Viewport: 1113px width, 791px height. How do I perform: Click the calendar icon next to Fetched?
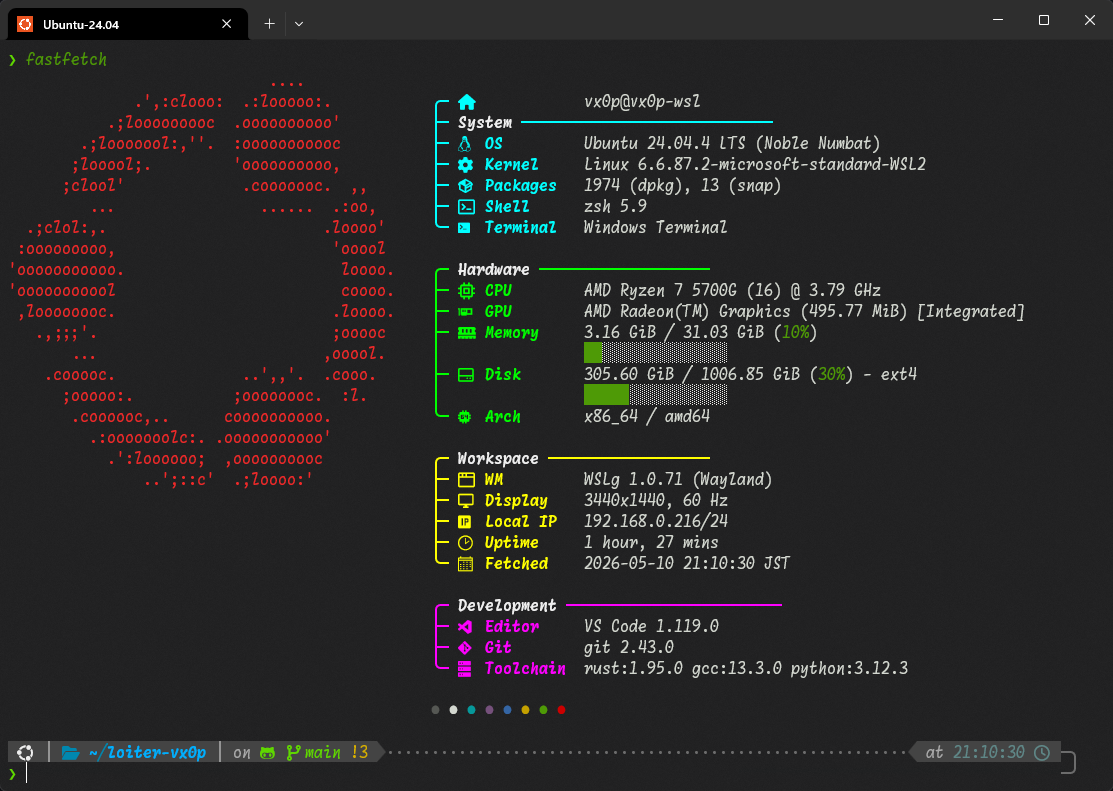click(466, 564)
